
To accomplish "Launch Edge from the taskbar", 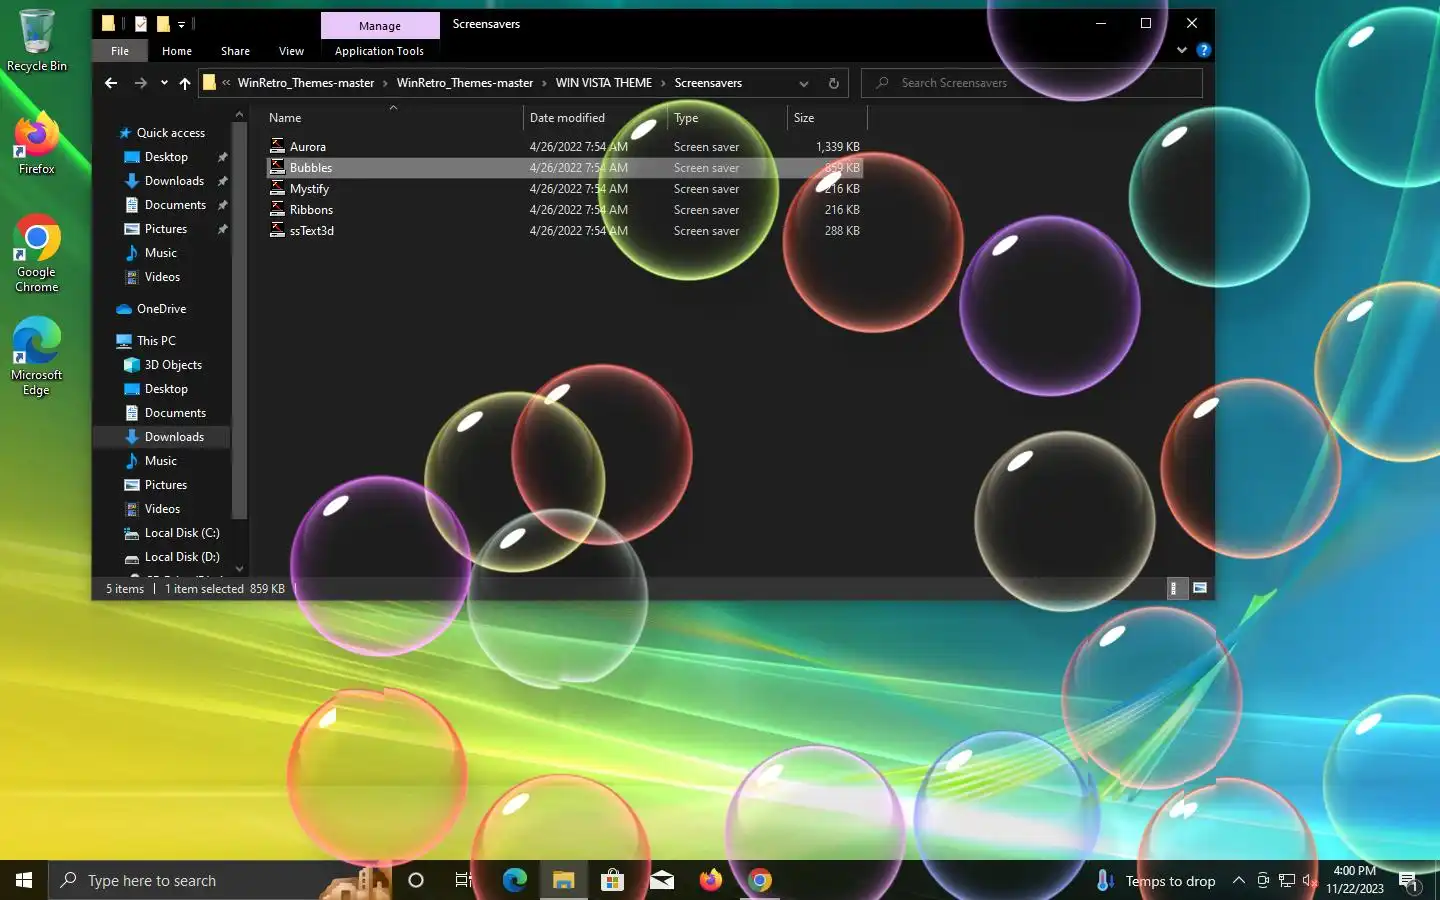I will click(x=514, y=880).
